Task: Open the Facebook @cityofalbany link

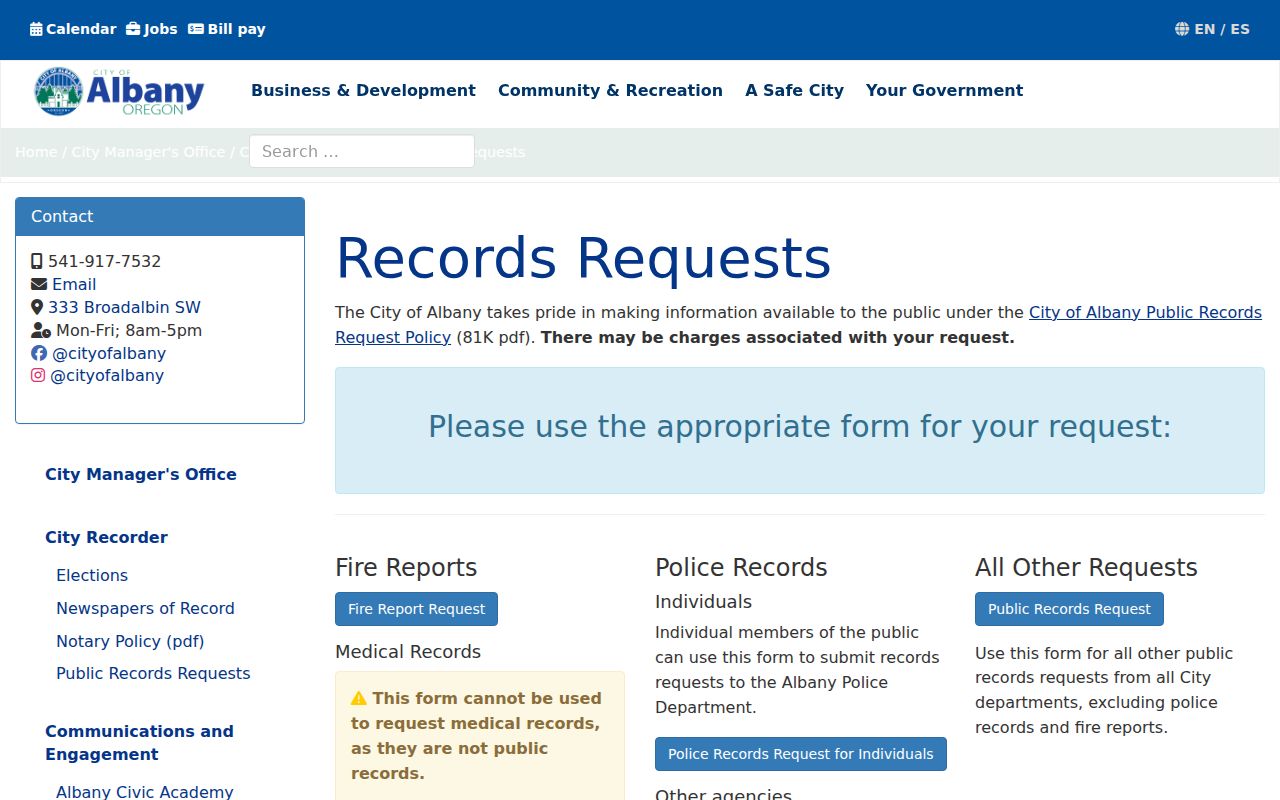Action: click(x=109, y=353)
